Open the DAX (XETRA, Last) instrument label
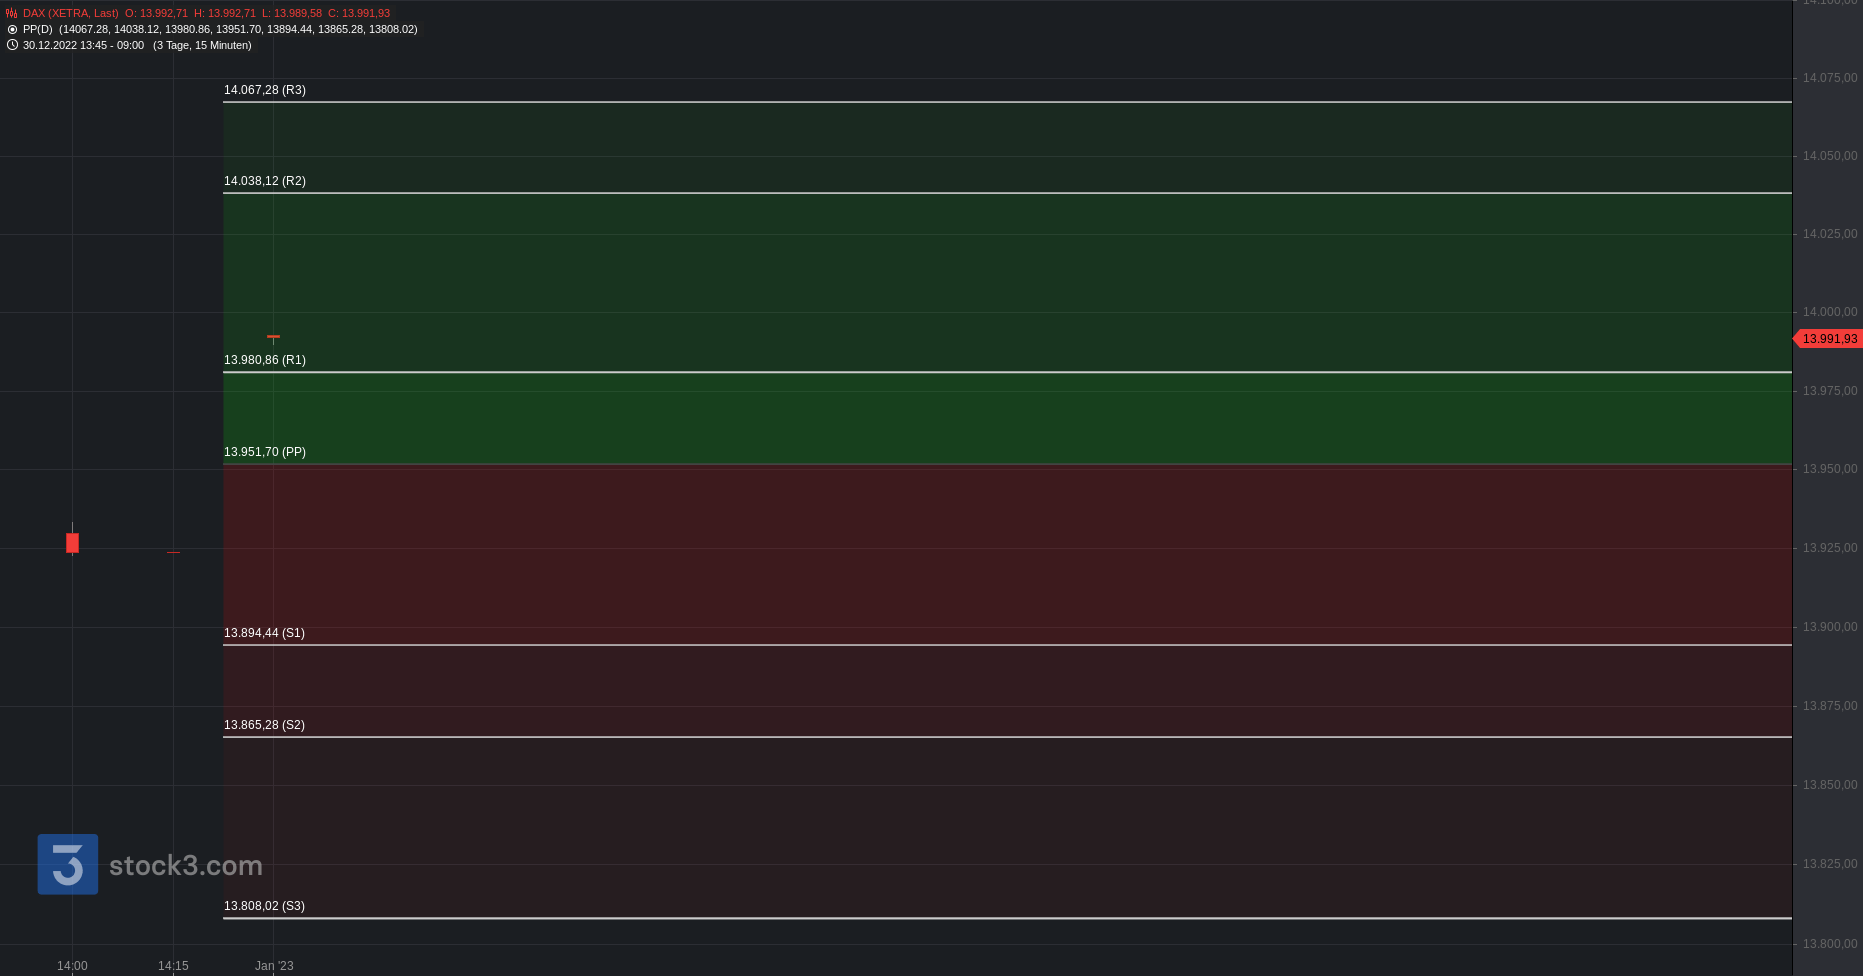This screenshot has height=976, width=1863. pos(70,14)
